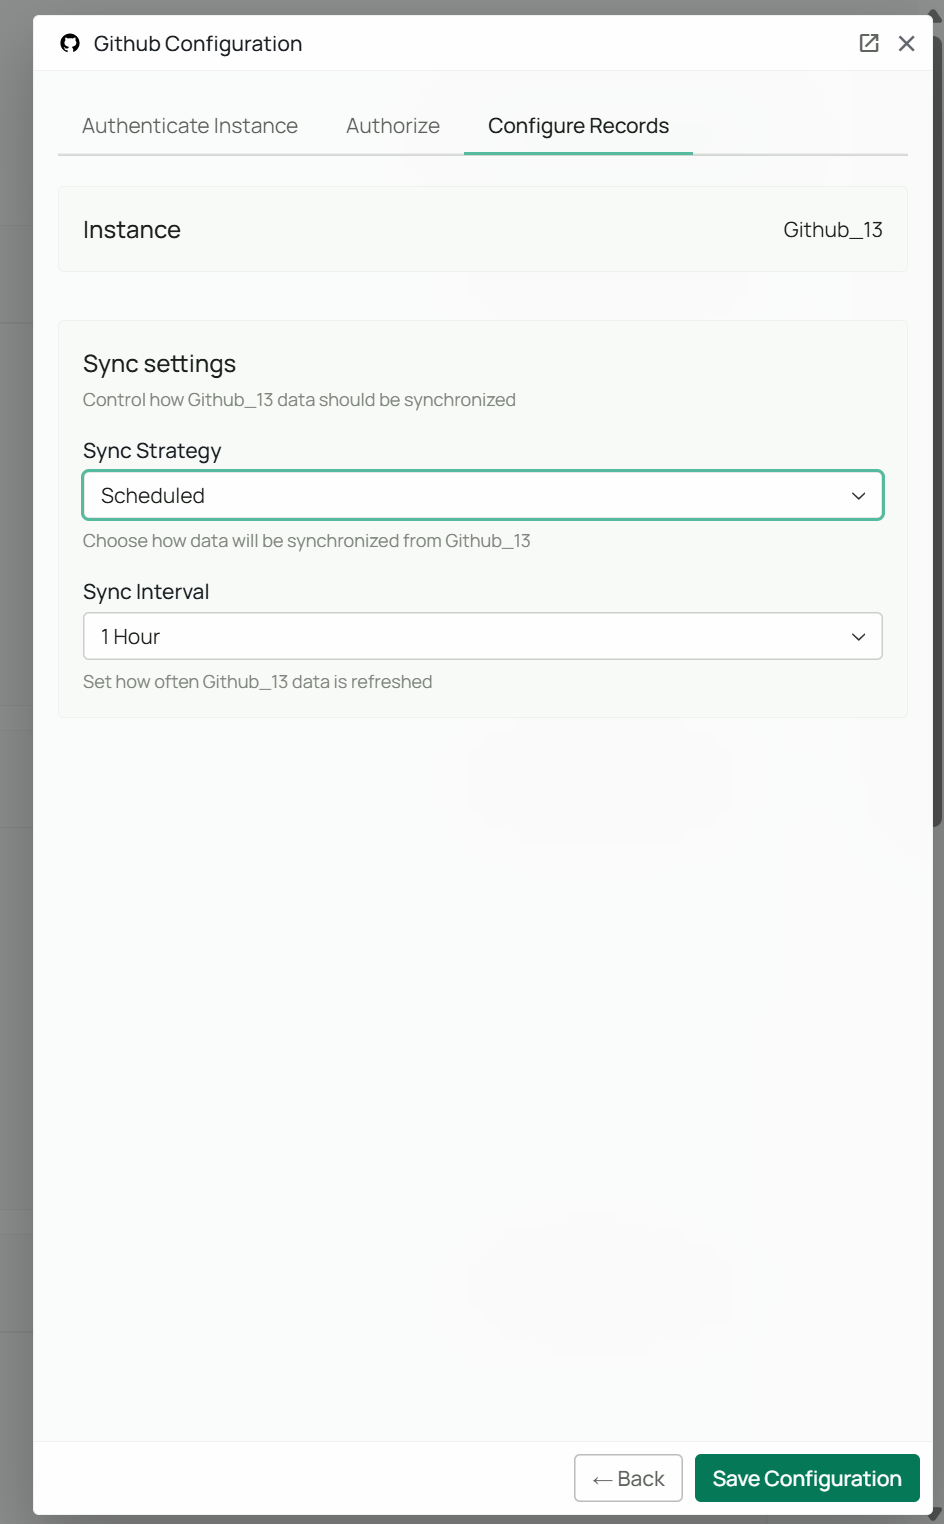Click the Sync Interval label

coord(146,592)
